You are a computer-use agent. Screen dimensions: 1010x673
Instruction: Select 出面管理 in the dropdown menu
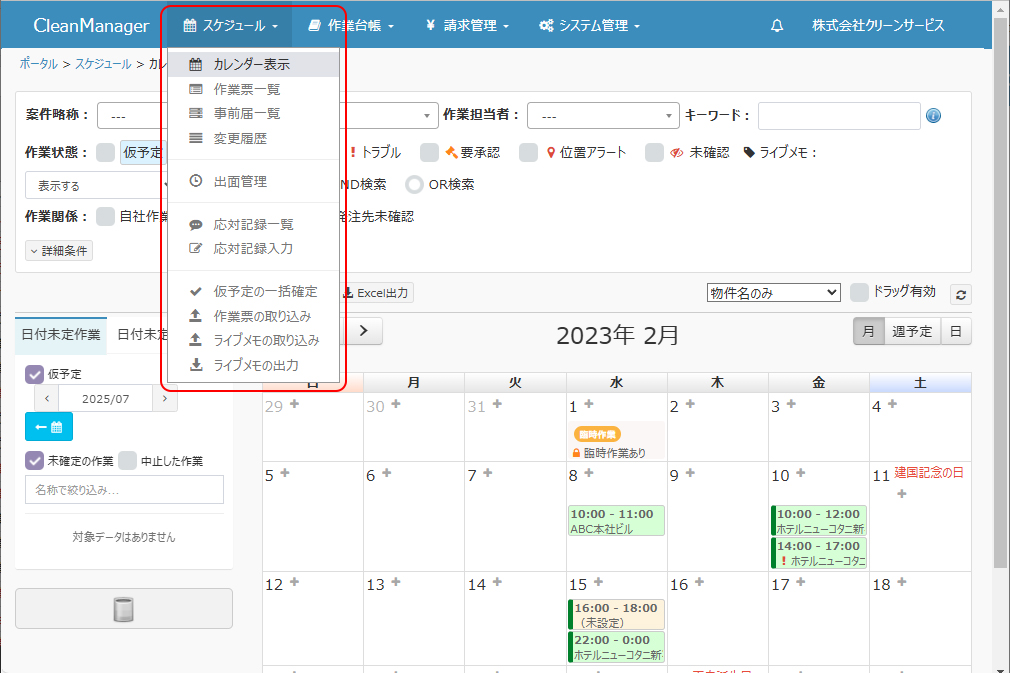[240, 181]
